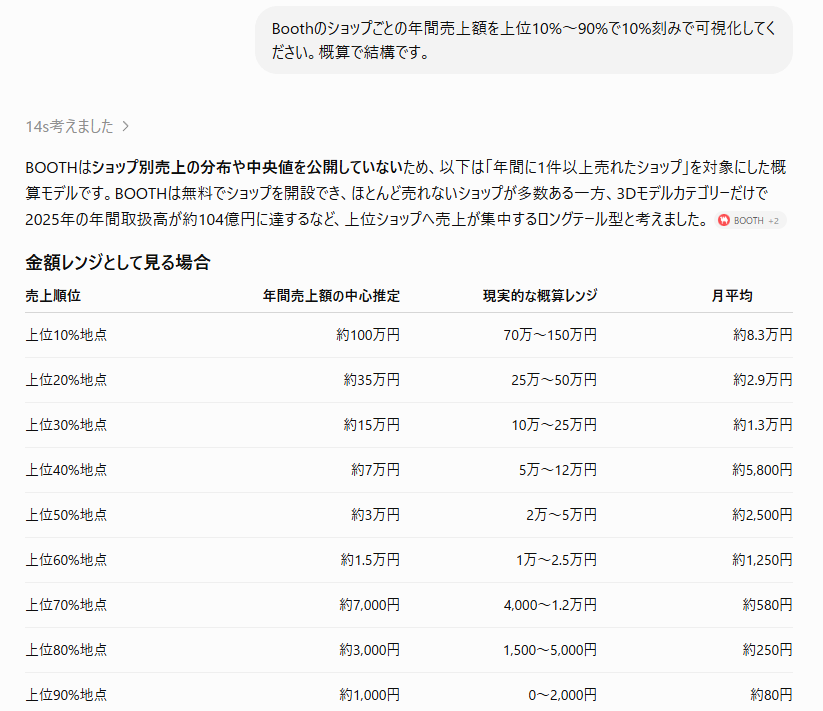The width and height of the screenshot is (823, 711).
Task: Select the cell '約7,000円'
Action: (x=370, y=606)
